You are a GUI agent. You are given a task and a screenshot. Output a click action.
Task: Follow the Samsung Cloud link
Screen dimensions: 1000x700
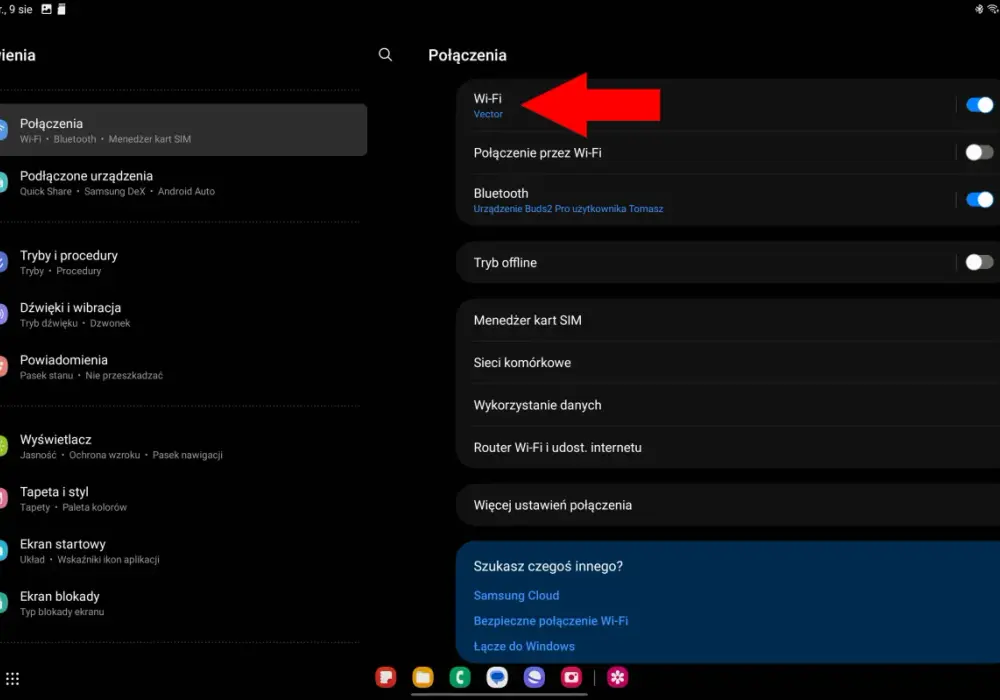coord(516,595)
